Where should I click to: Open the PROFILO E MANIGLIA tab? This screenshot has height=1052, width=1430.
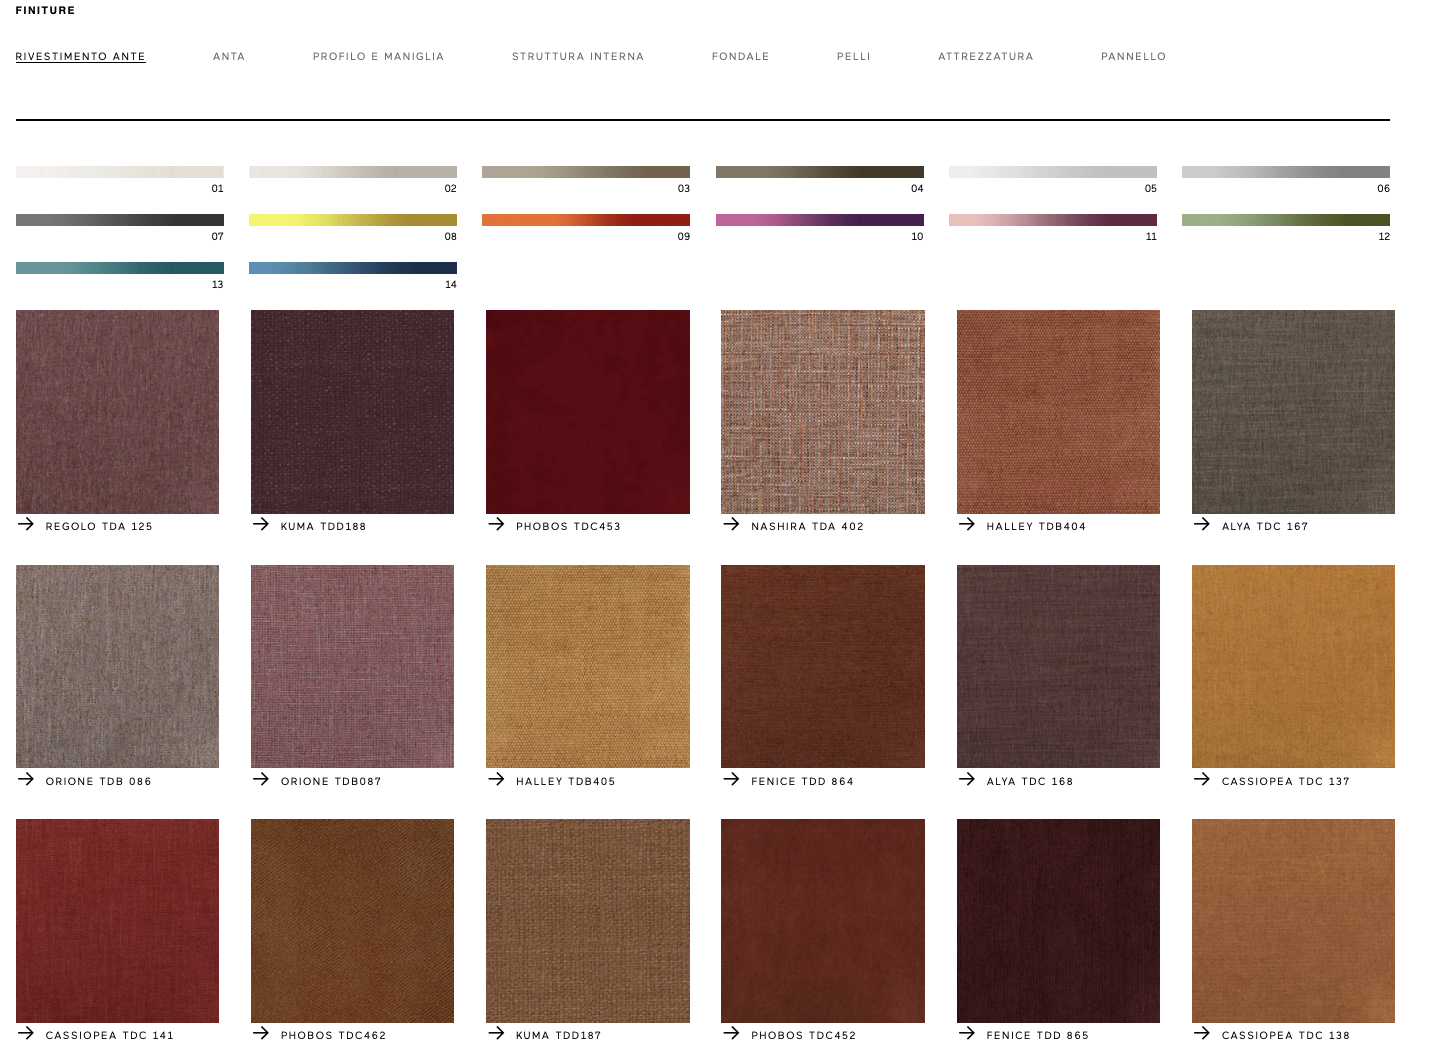click(378, 57)
